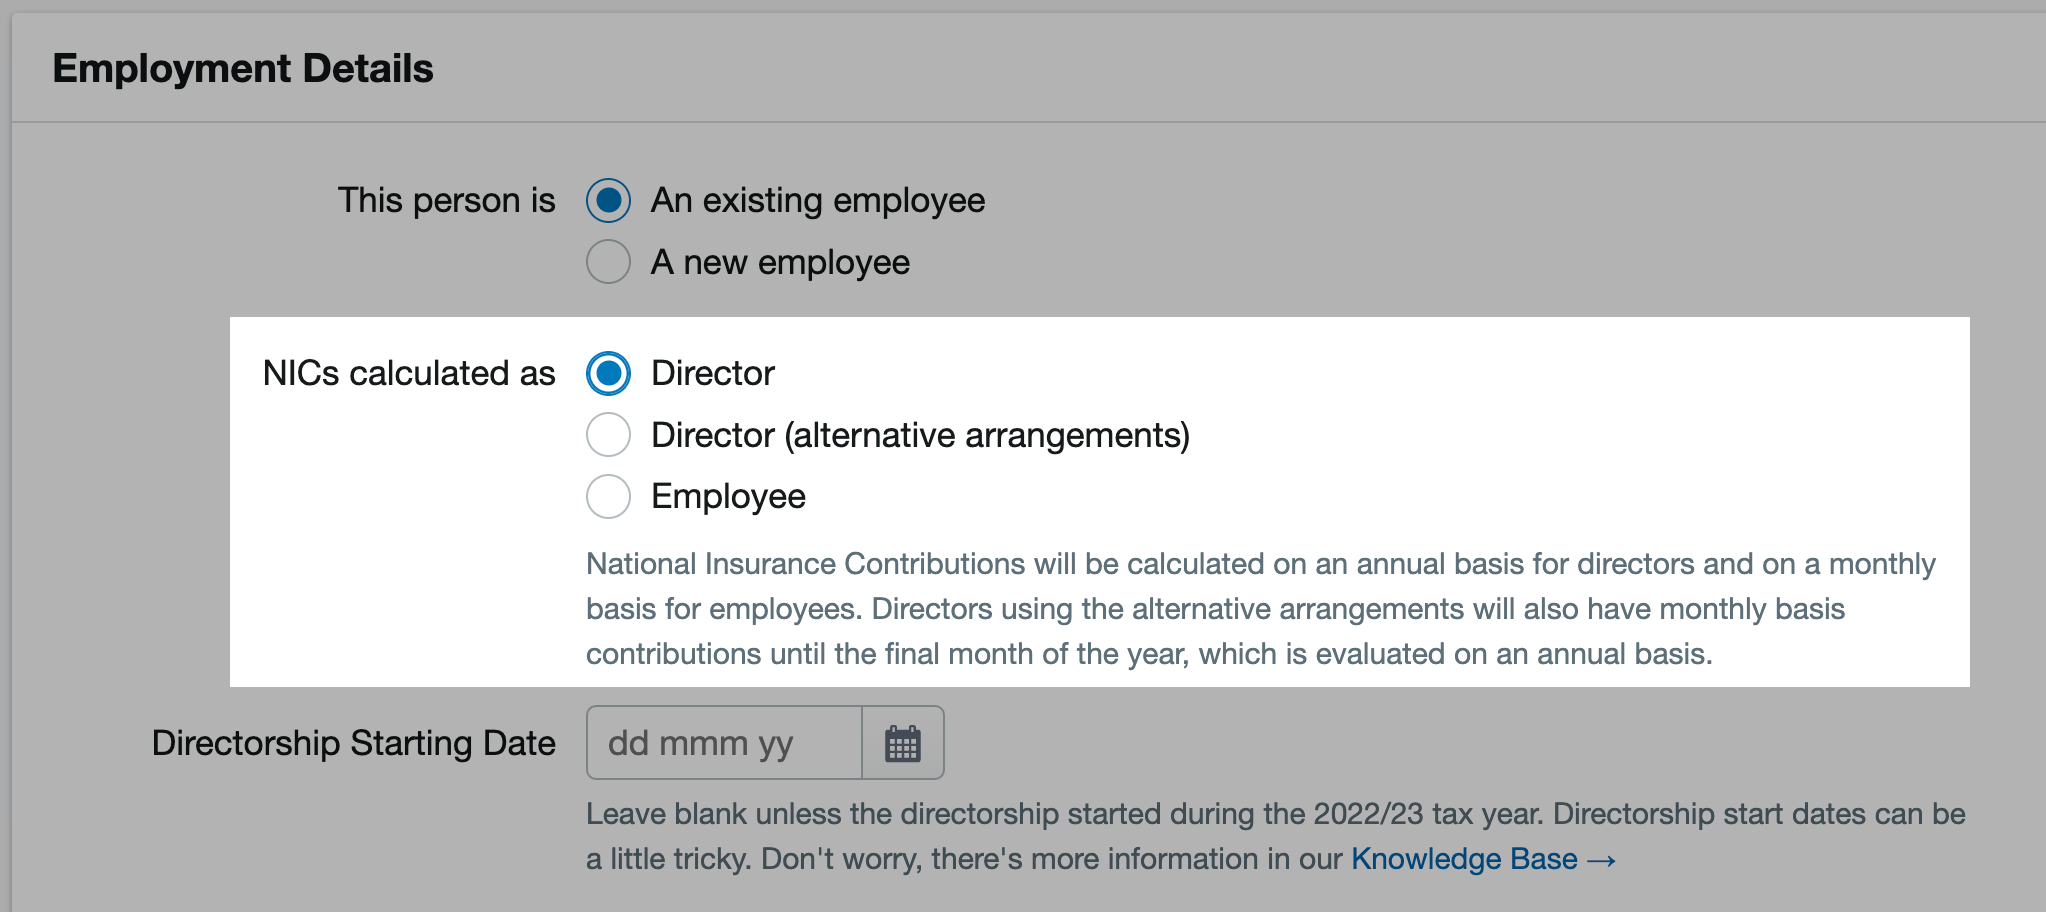Click the 'NICs calculated as' field label
2046x912 pixels.
pyautogui.click(x=409, y=374)
